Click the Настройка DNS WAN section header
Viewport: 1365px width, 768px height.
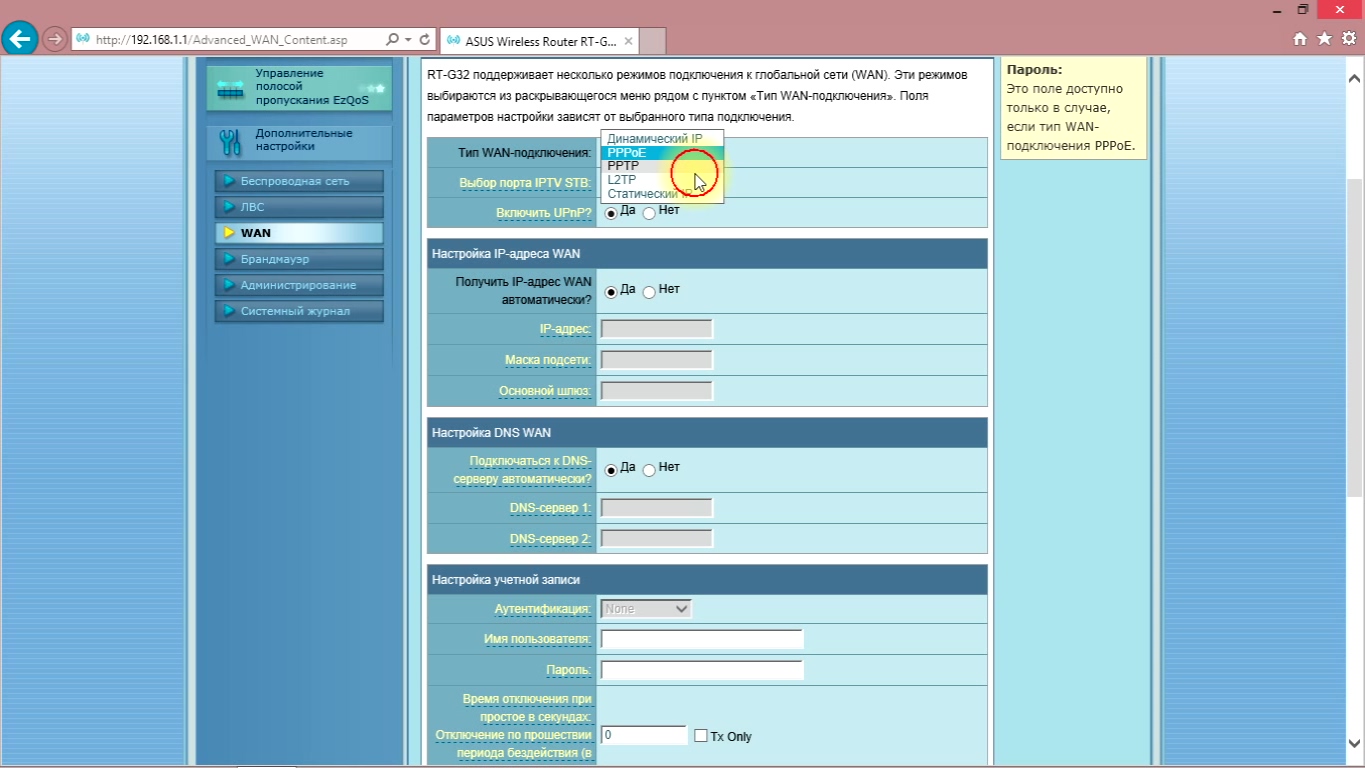pos(707,432)
